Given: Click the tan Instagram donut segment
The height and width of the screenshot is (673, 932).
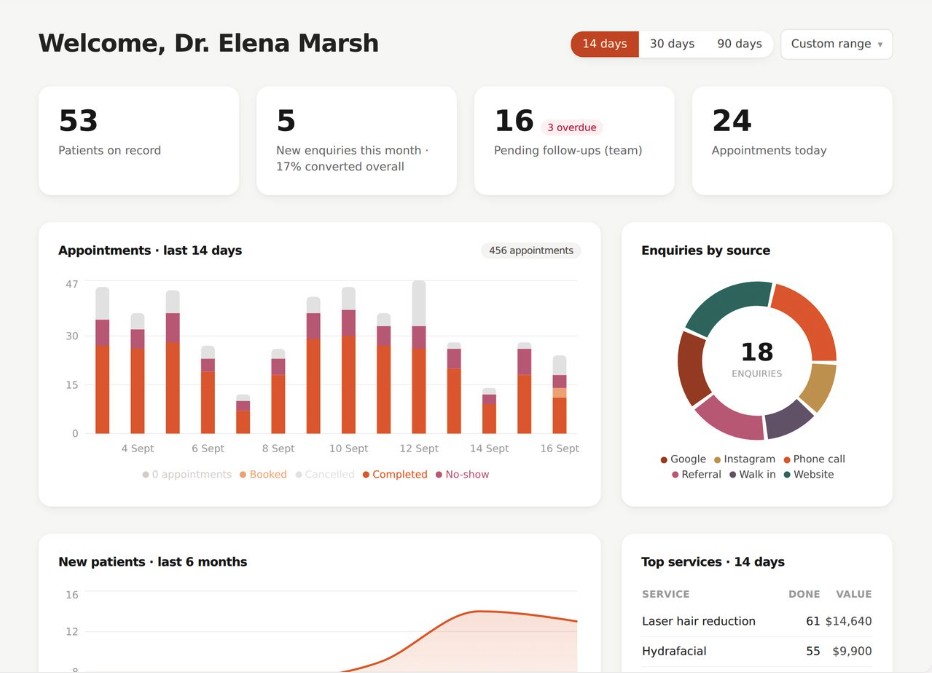Looking at the screenshot, I should pos(818,385).
